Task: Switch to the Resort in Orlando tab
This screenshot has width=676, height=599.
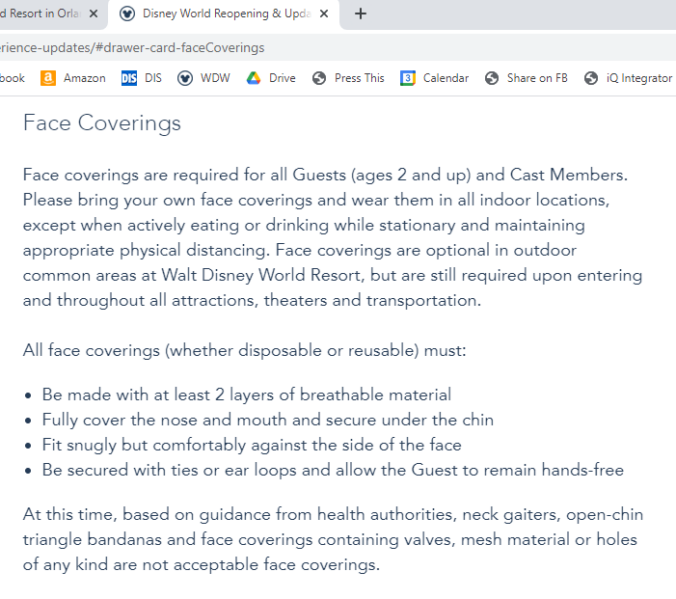Action: [x=43, y=14]
